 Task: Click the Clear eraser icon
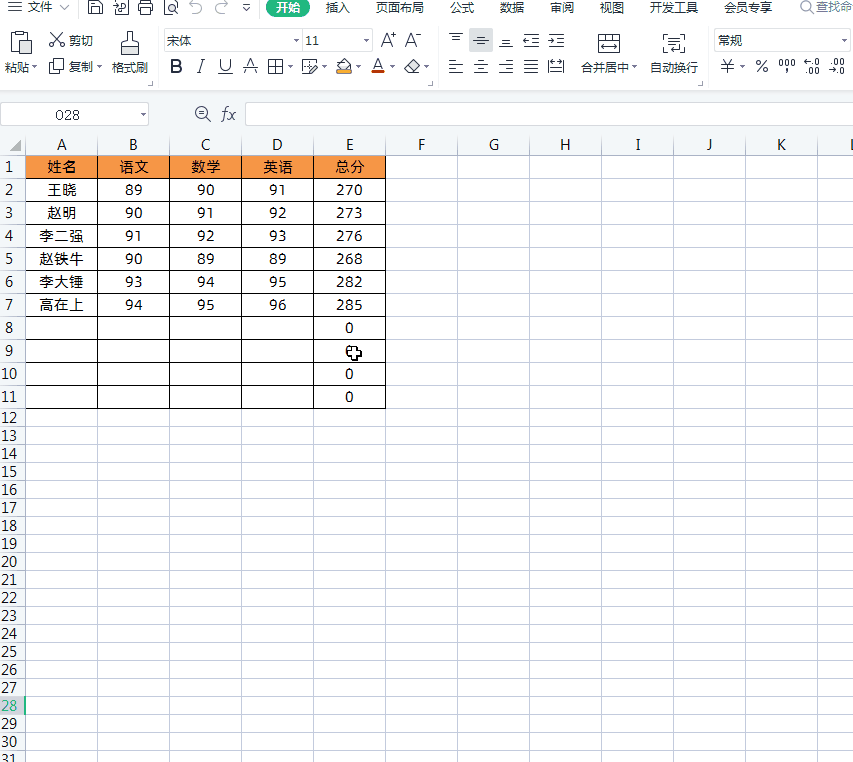pos(412,66)
